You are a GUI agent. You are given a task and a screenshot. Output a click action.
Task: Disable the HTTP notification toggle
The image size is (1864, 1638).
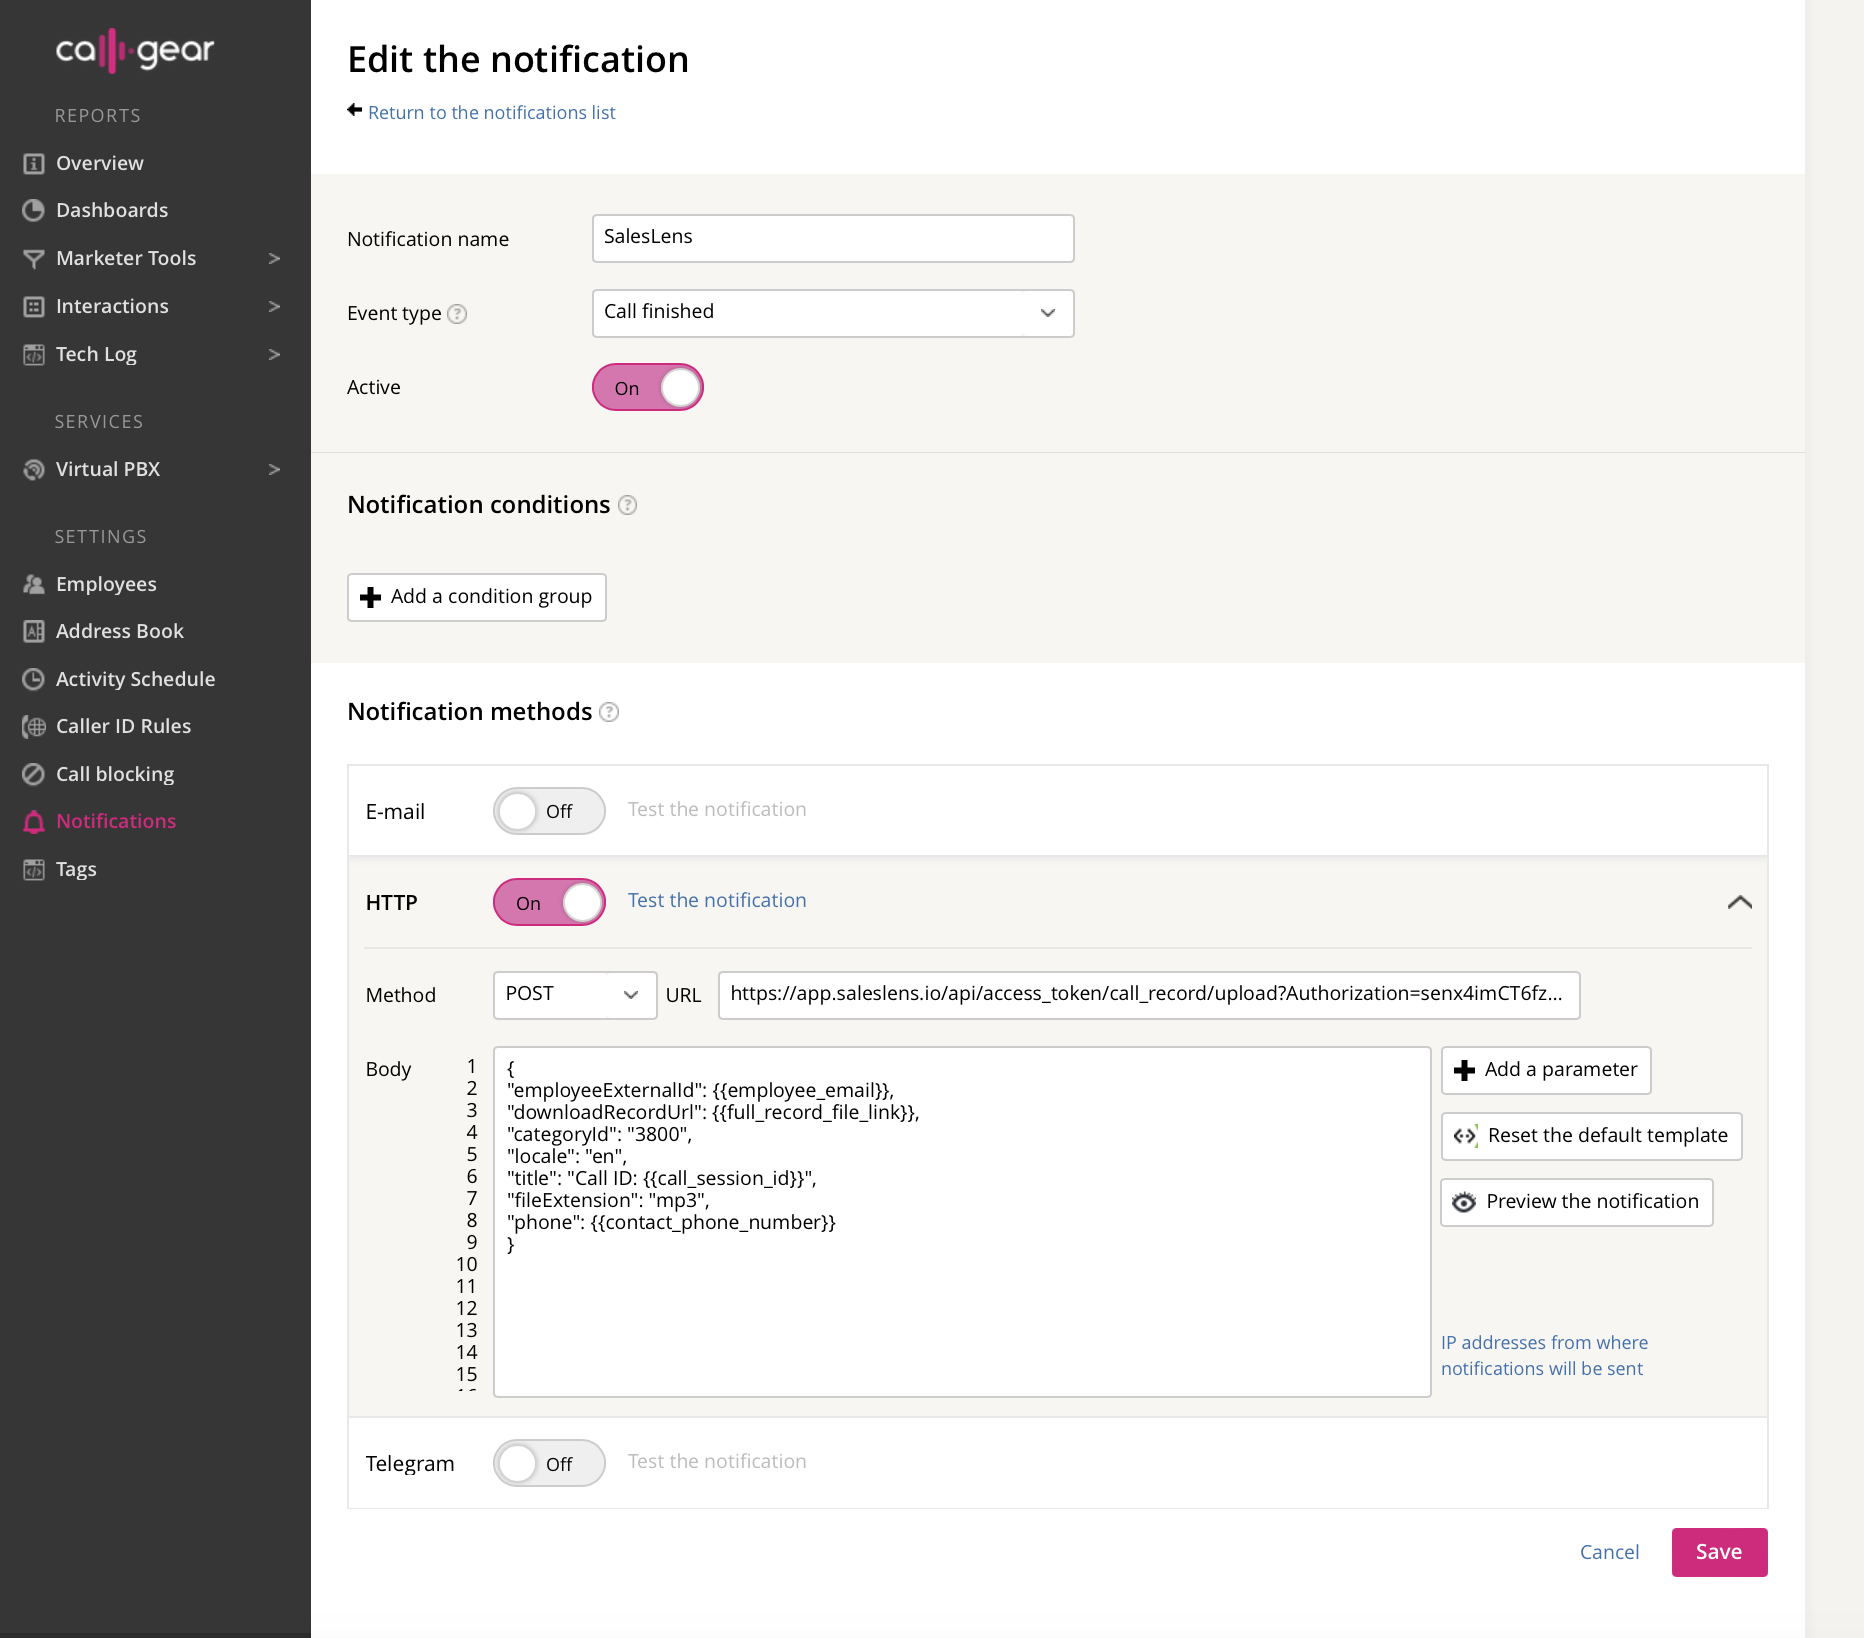pyautogui.click(x=549, y=903)
